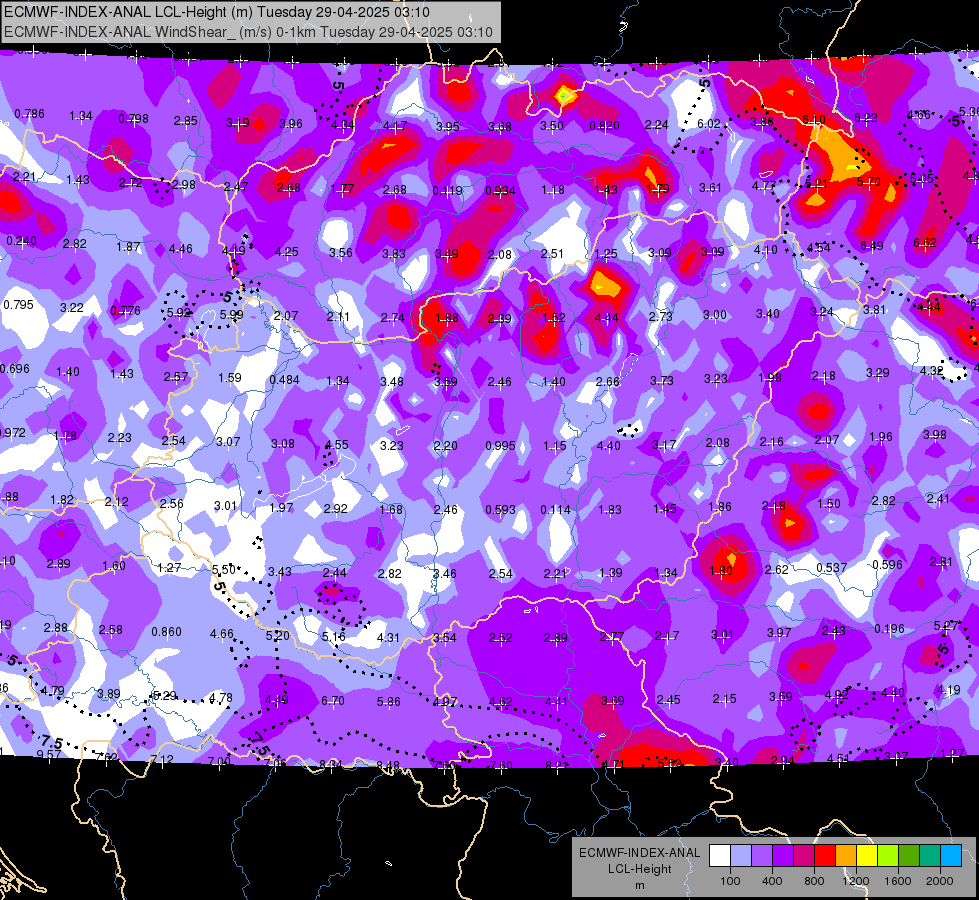Image resolution: width=979 pixels, height=900 pixels.
Task: Click the wind shear value '0.240'
Action: [21, 240]
